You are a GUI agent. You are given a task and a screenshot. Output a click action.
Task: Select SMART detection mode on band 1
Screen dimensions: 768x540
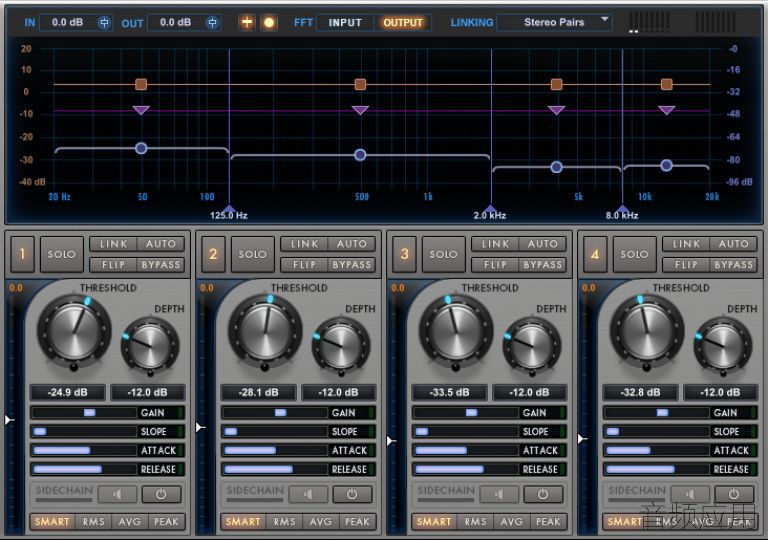click(x=52, y=522)
